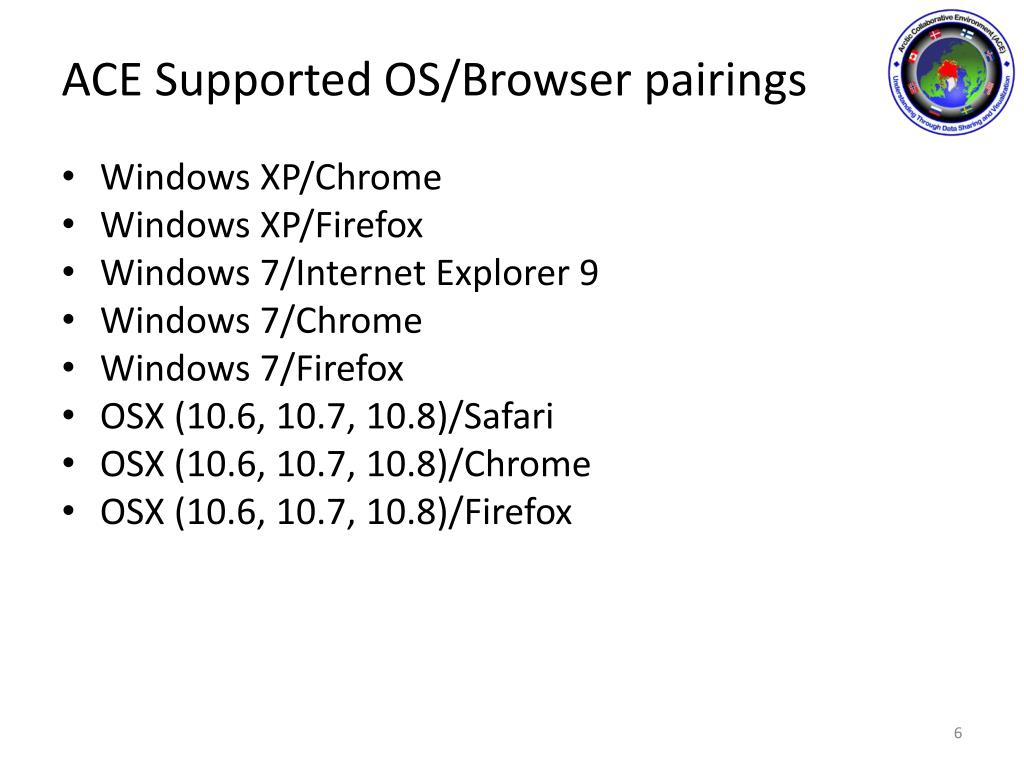The image size is (1024, 768).
Task: Click the OSX (10.6, 10.7, 10.8)/Firefox line
Action: pyautogui.click(x=336, y=512)
